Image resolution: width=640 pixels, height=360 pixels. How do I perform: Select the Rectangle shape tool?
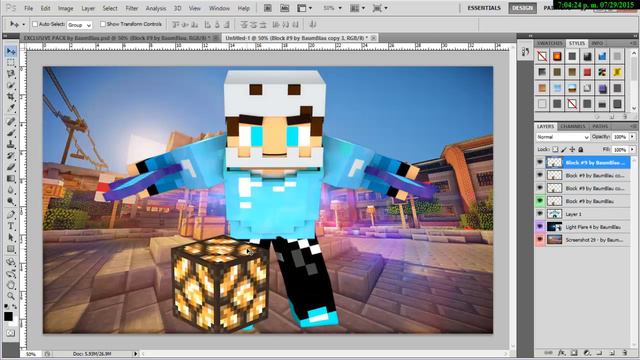click(x=11, y=249)
